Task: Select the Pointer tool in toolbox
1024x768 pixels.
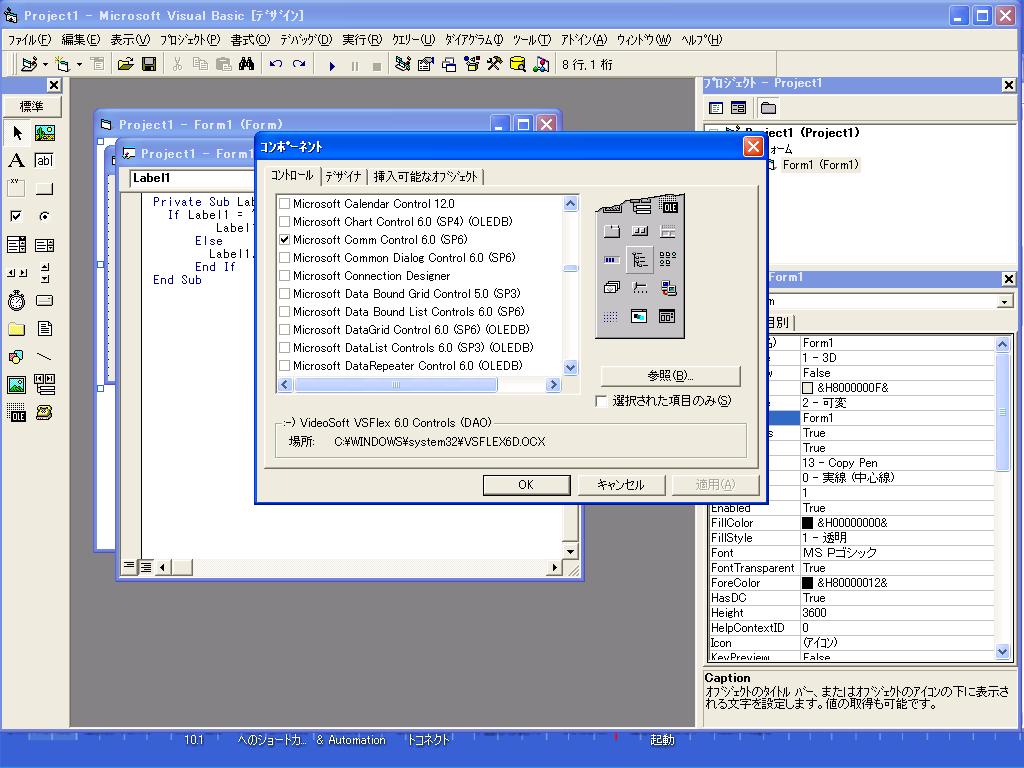Action: click(x=17, y=133)
